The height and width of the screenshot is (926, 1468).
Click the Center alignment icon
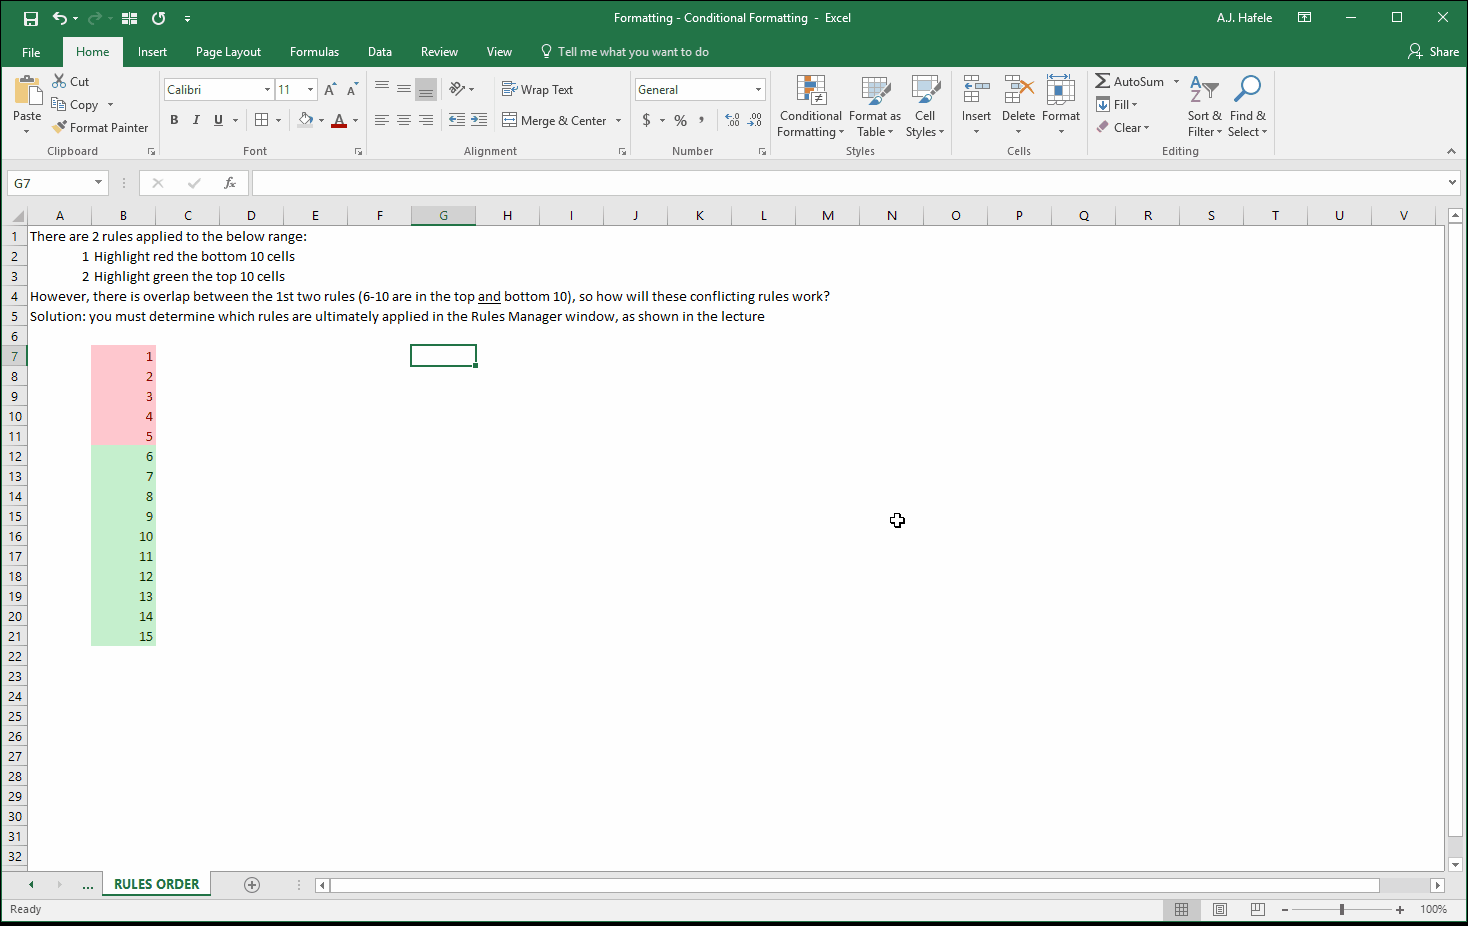403,120
